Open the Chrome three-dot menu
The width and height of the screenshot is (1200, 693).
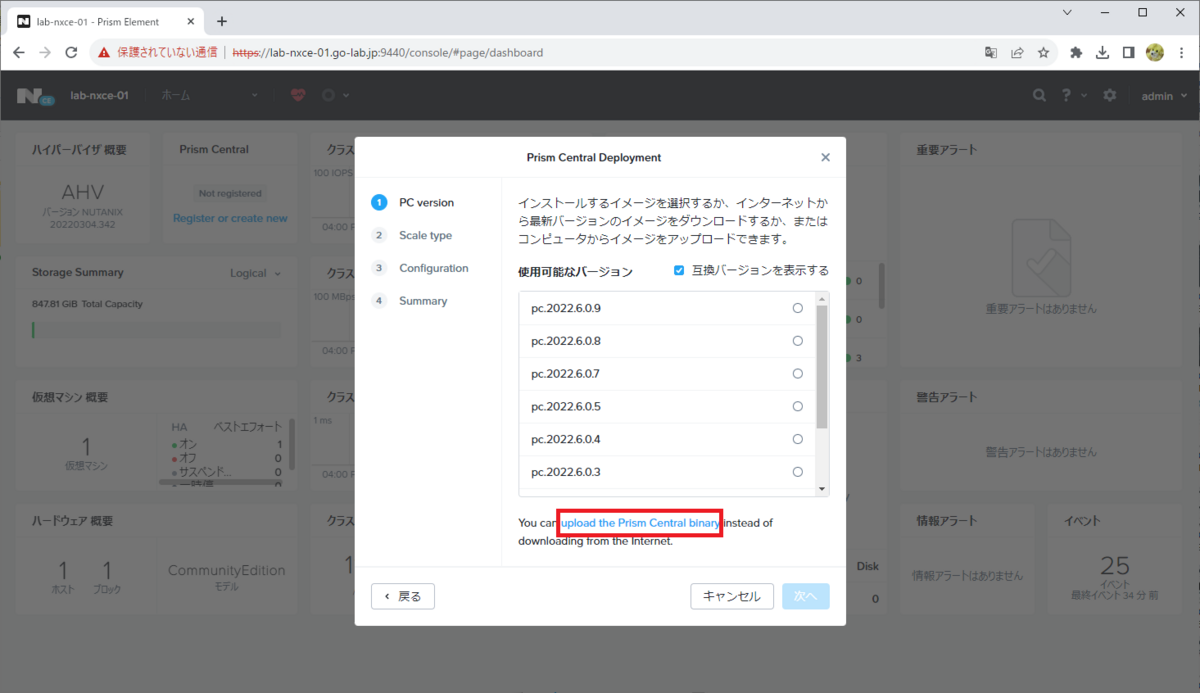click(1181, 52)
